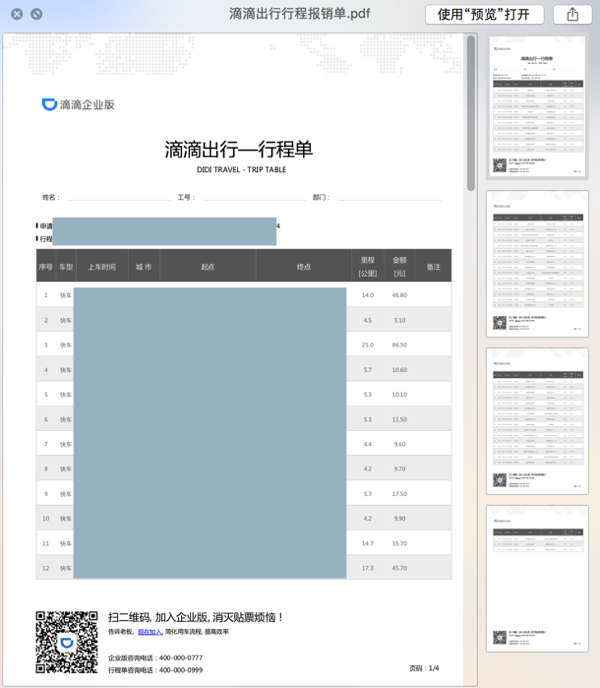Click the 城市 column header
600x688 pixels.
click(144, 267)
